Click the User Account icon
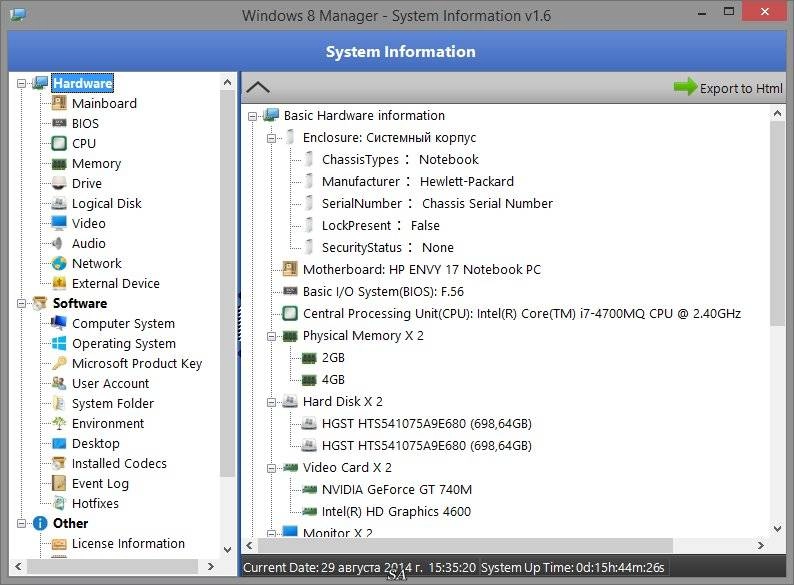Viewport: 794px width, 585px height. point(59,383)
